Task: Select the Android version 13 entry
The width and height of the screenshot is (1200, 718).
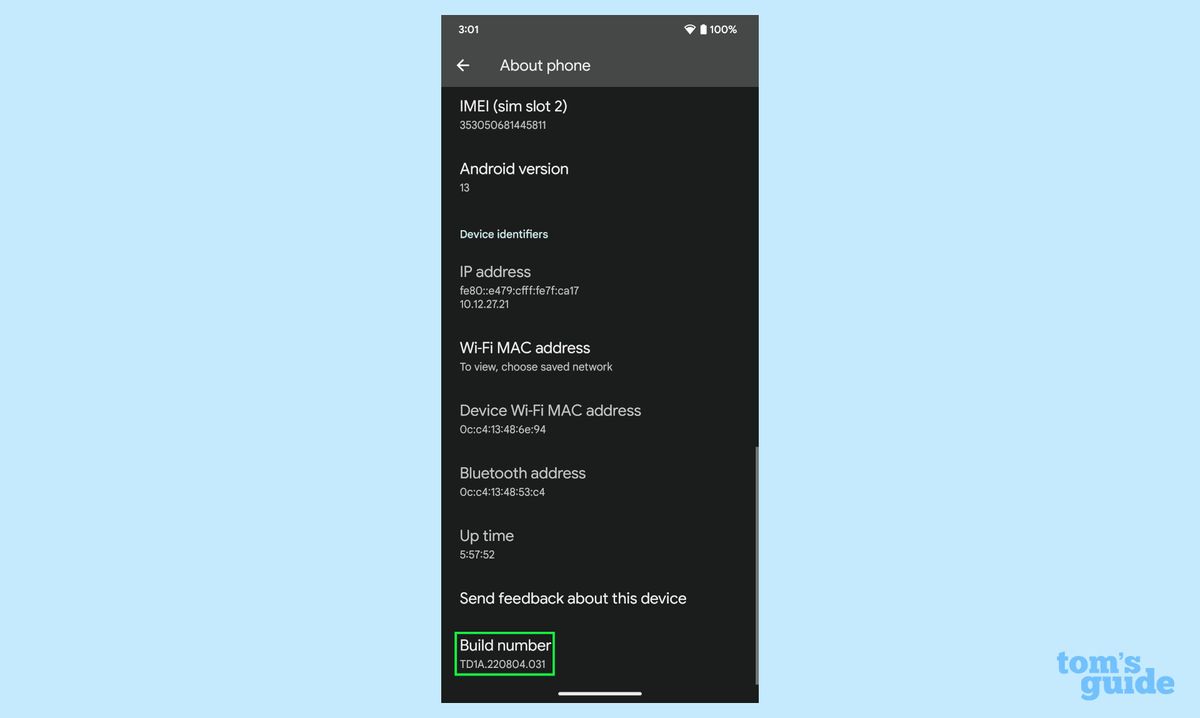Action: click(514, 176)
